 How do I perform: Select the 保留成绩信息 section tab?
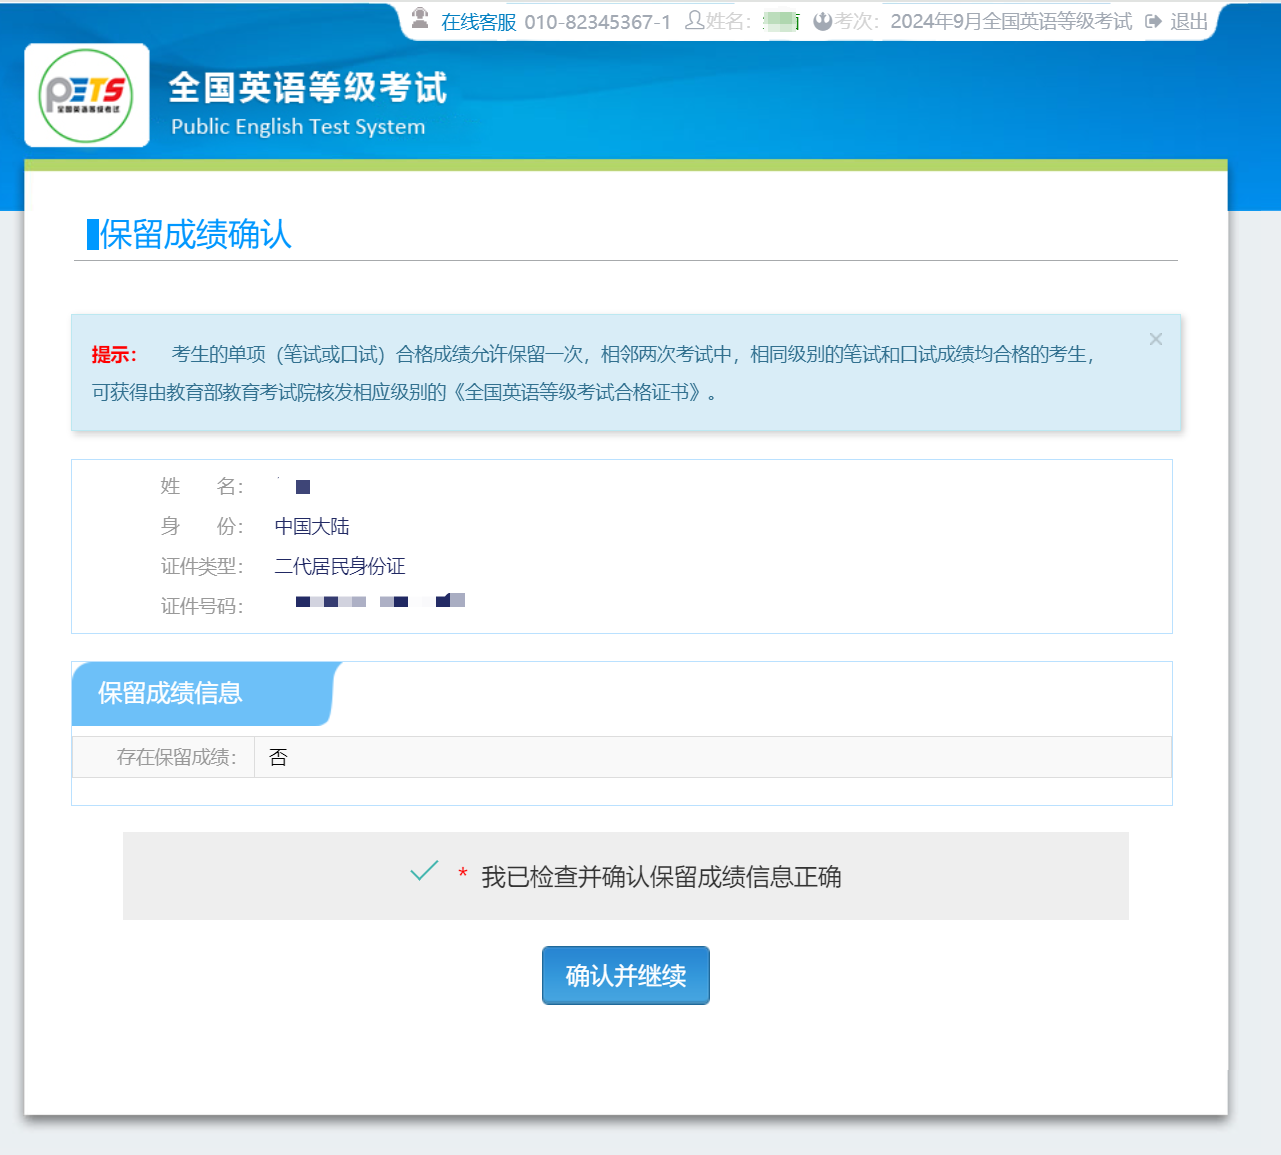(170, 693)
